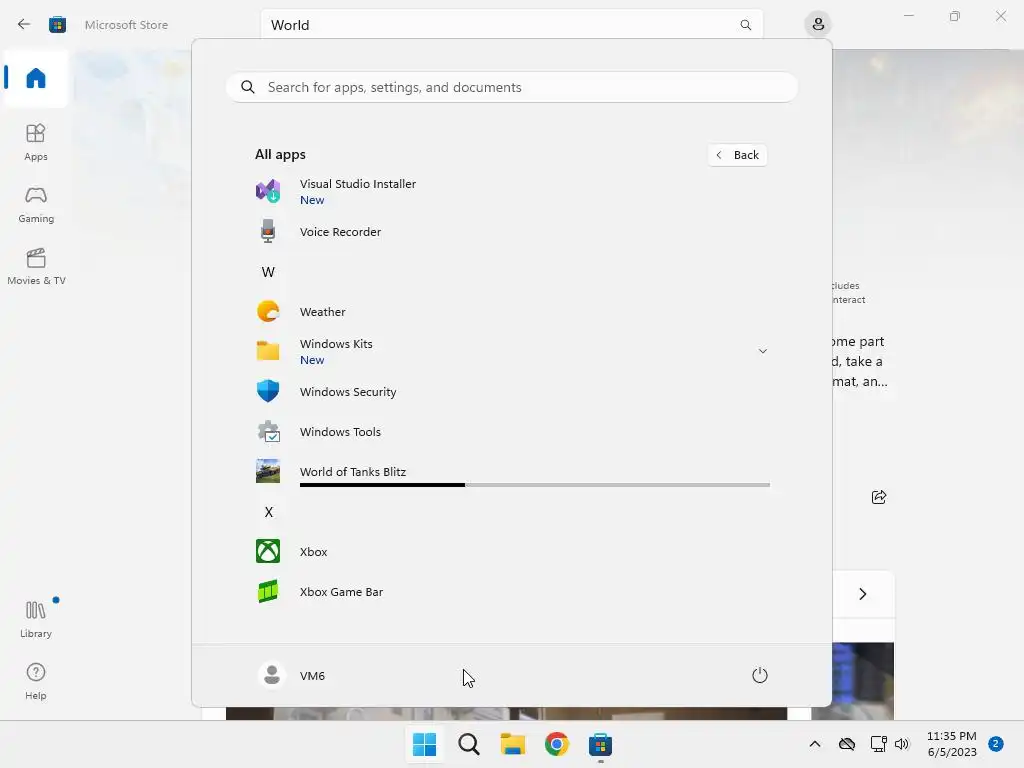The width and height of the screenshot is (1024, 768).
Task: Click the share icon in Microsoft Store
Action: [879, 497]
